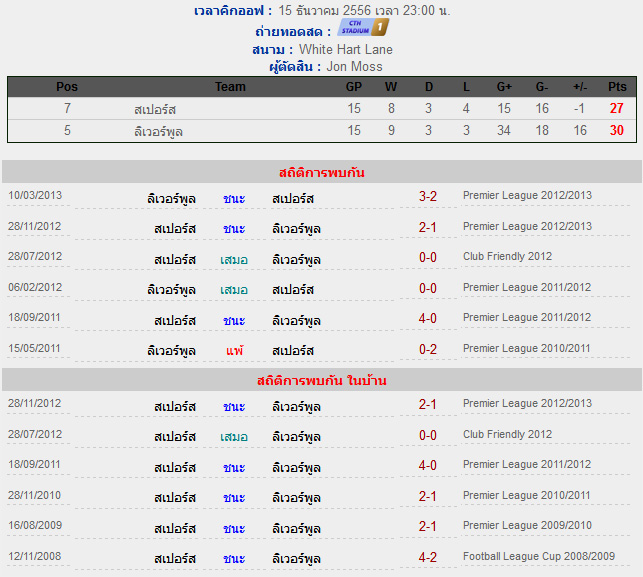Click Premier League 2009/2010 competition text

click(527, 525)
